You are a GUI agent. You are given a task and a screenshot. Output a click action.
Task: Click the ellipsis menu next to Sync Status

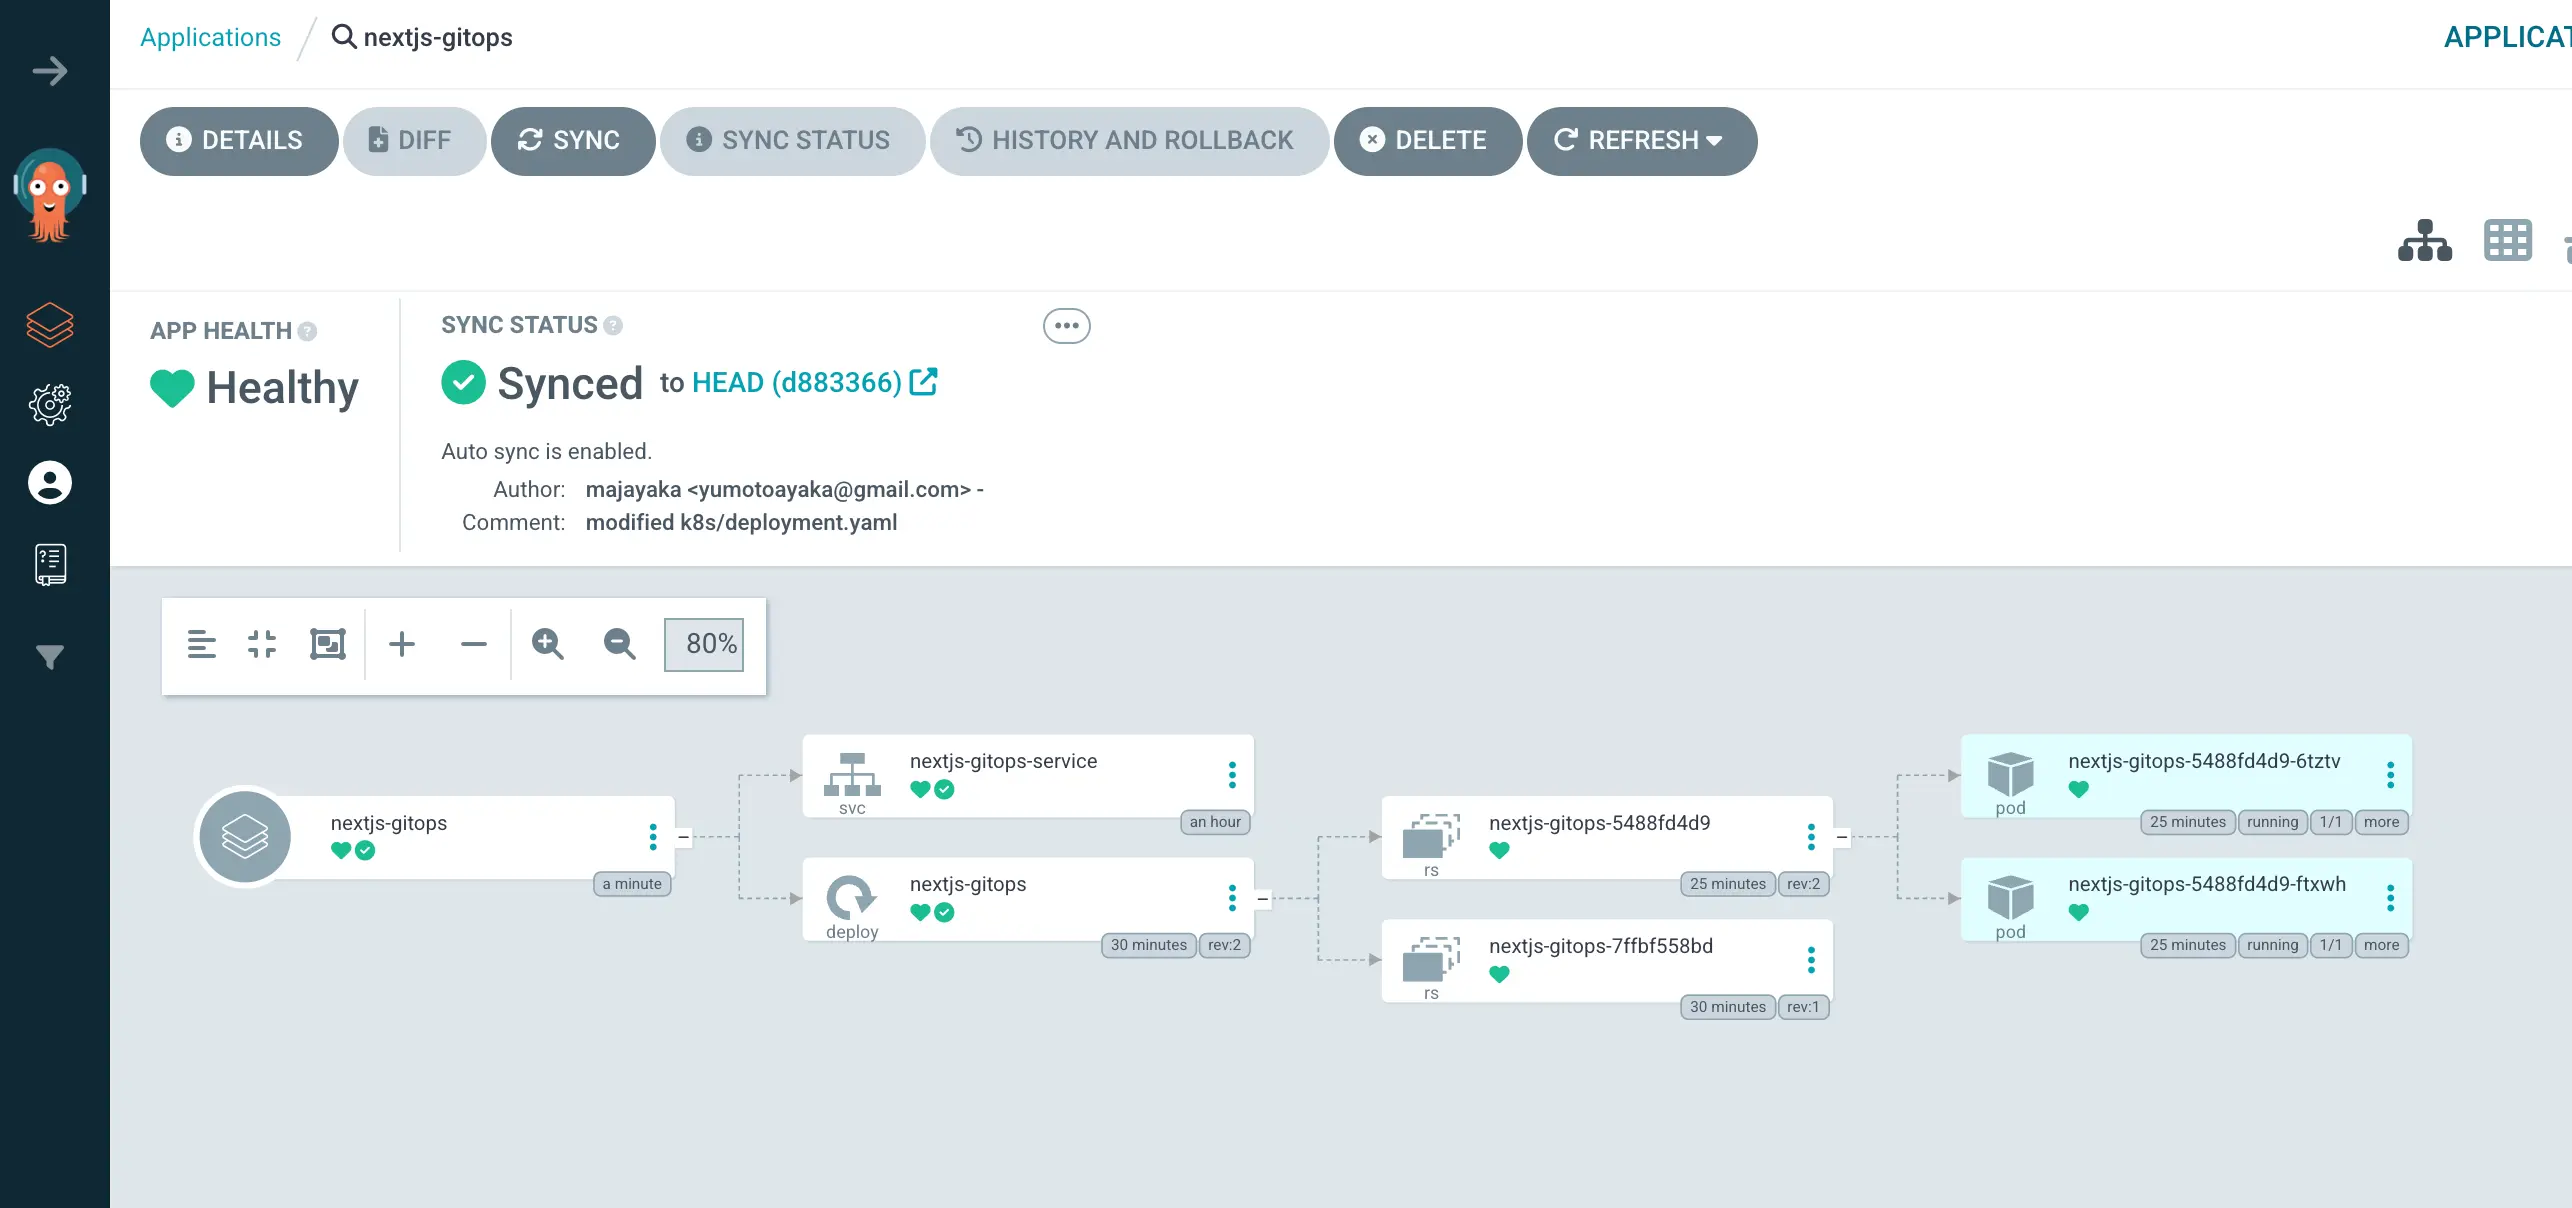point(1067,326)
